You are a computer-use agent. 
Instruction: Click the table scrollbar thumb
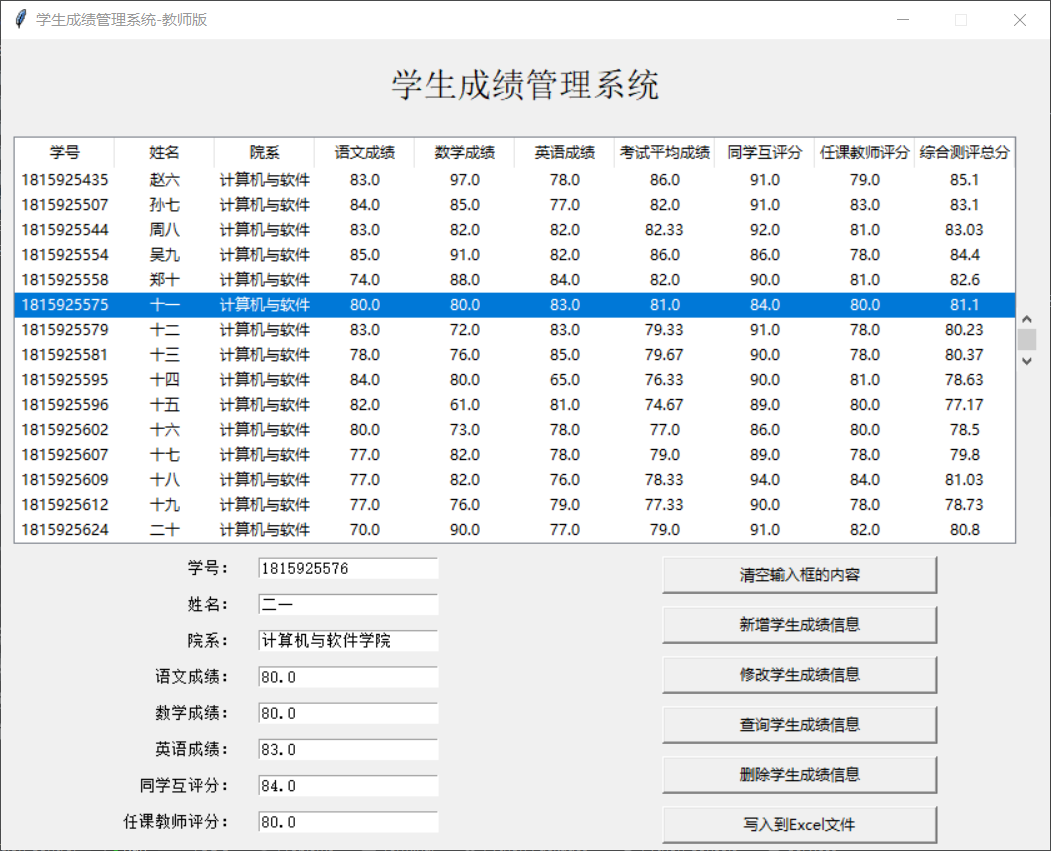point(1026,340)
